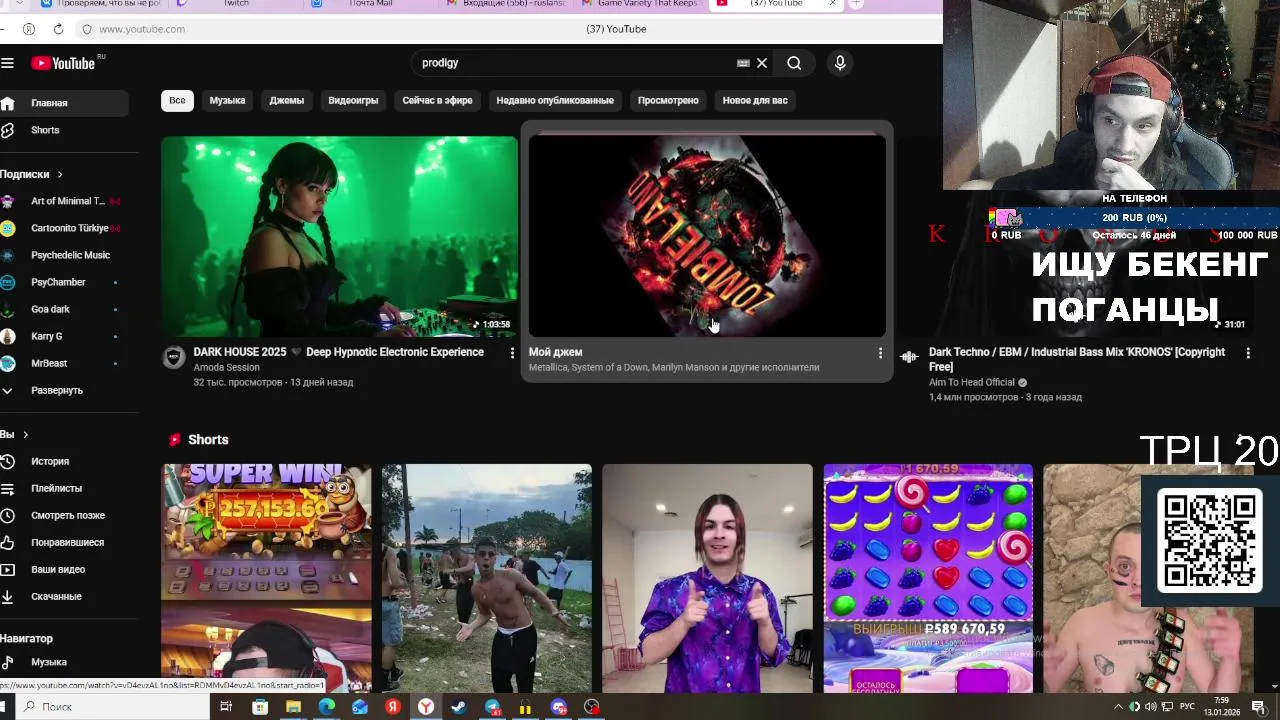Viewport: 1280px width, 720px height.
Task: Open Смотреть позже in the sidebar
Action: pyautogui.click(x=64, y=515)
